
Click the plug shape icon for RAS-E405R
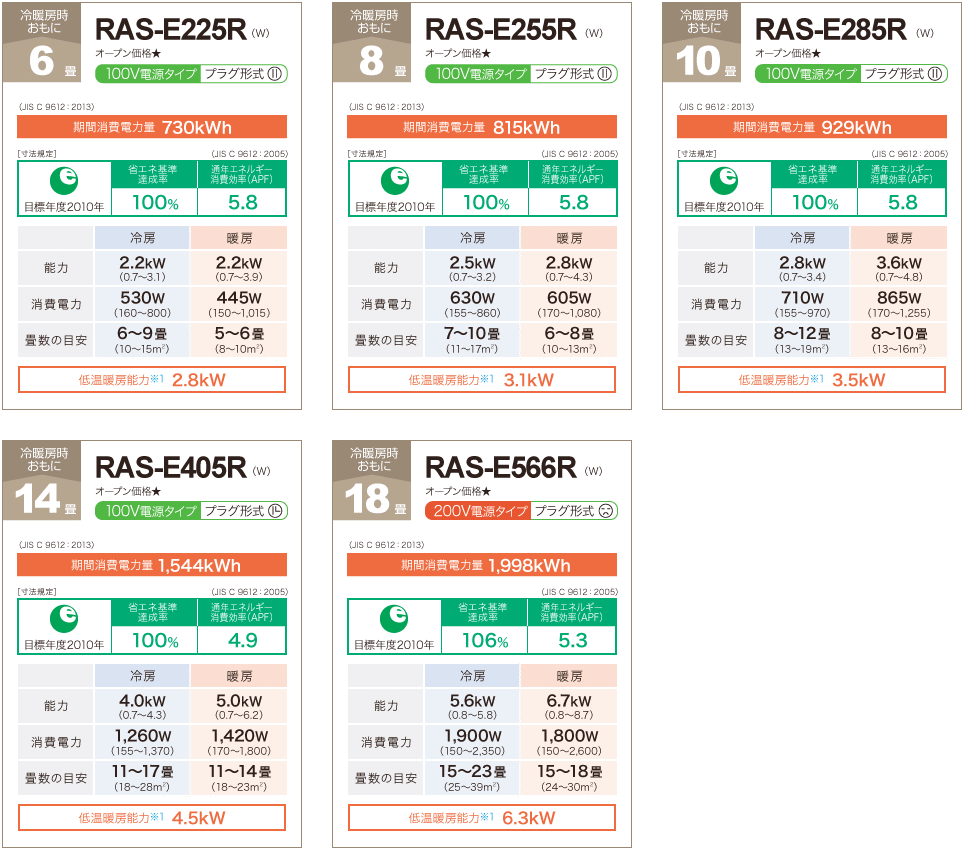pos(275,511)
